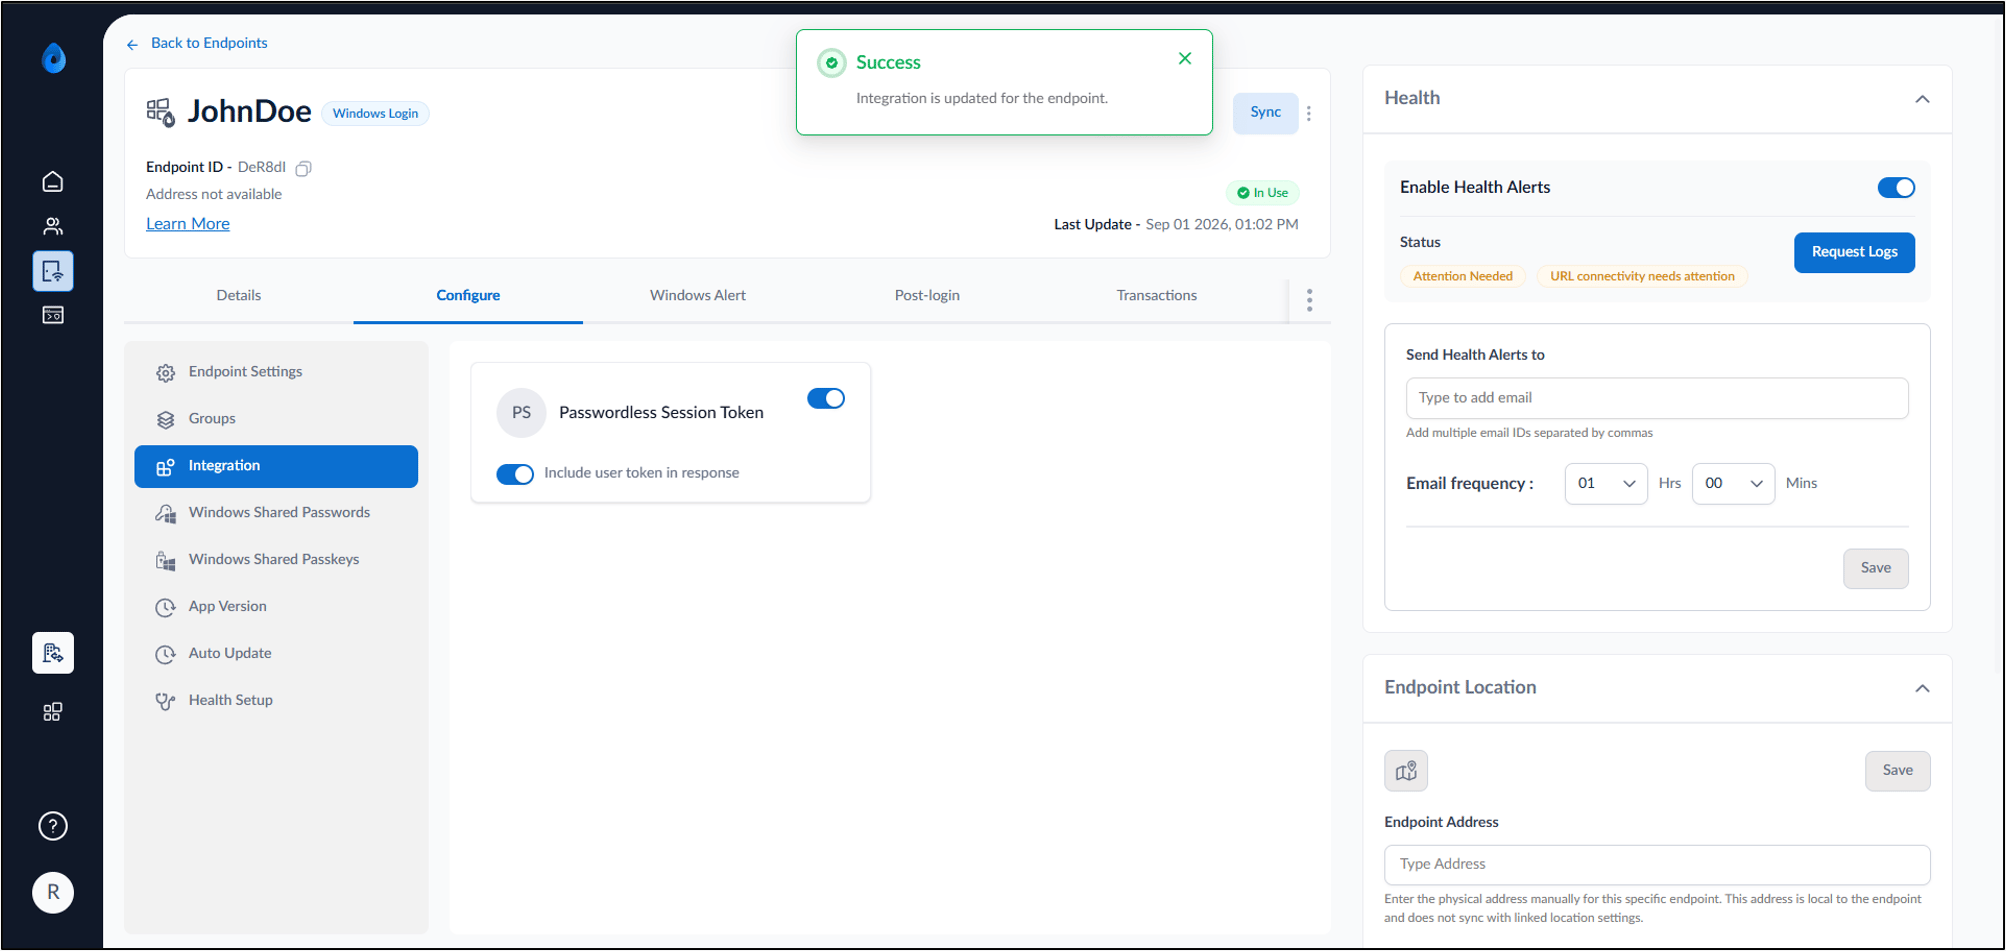Click the endpoint location map icon
This screenshot has height=951, width=2006.
(1406, 771)
